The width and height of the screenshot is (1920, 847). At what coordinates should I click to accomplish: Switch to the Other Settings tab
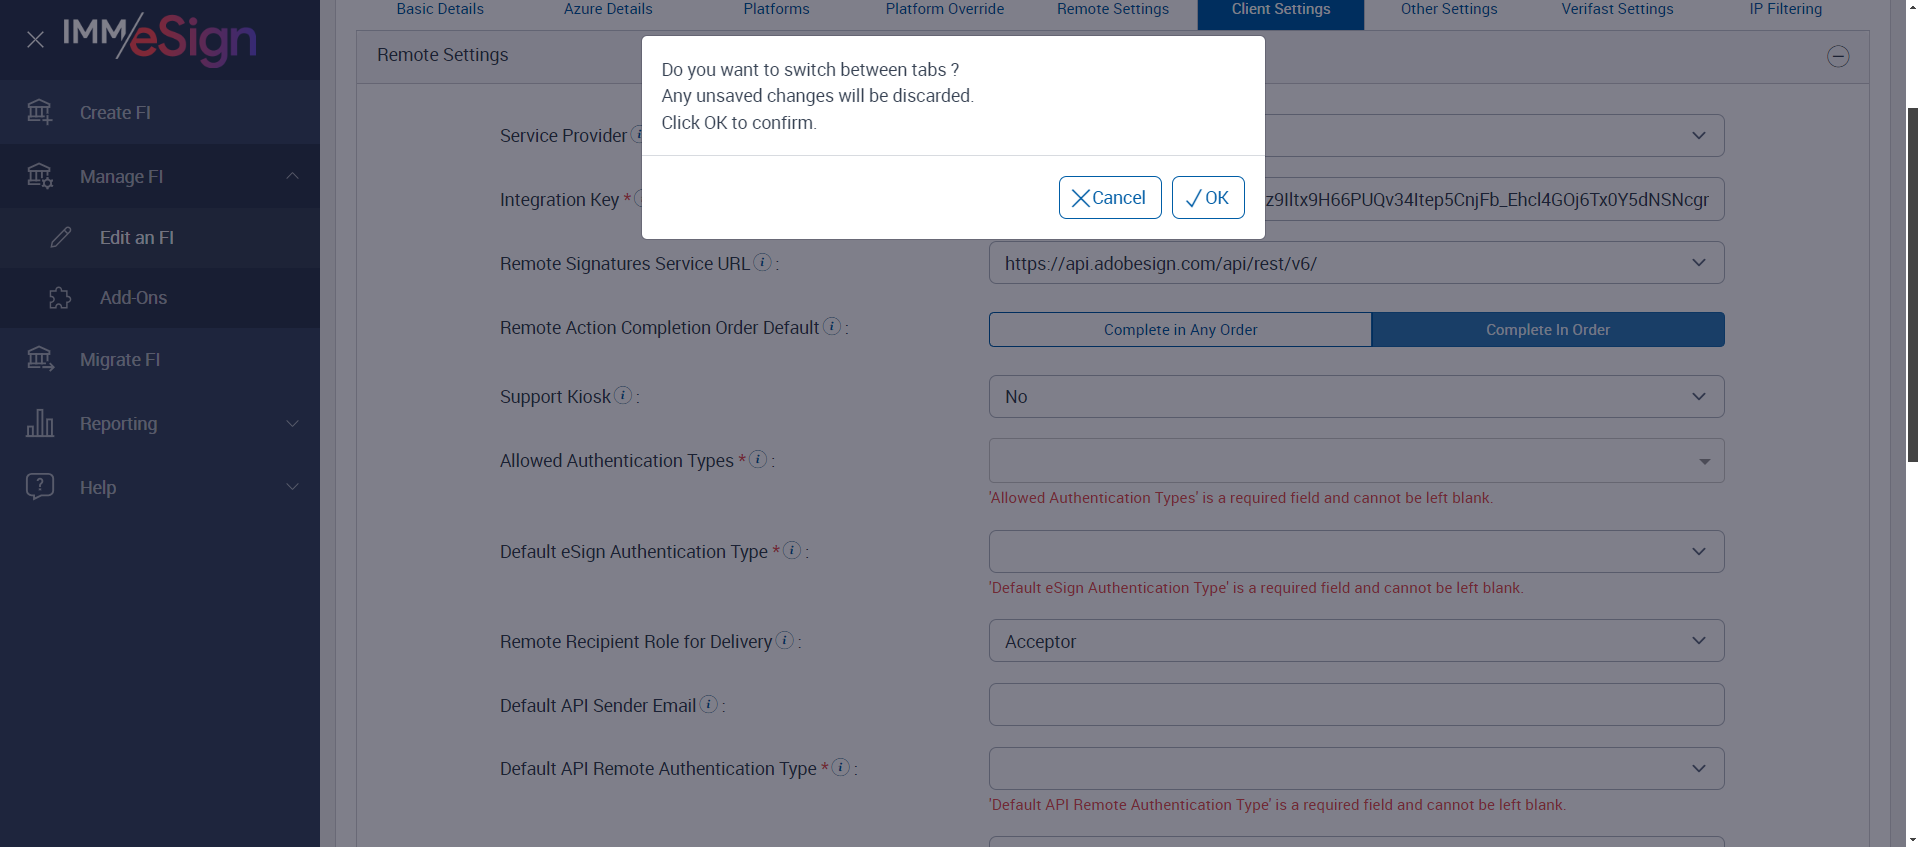pyautogui.click(x=1448, y=10)
